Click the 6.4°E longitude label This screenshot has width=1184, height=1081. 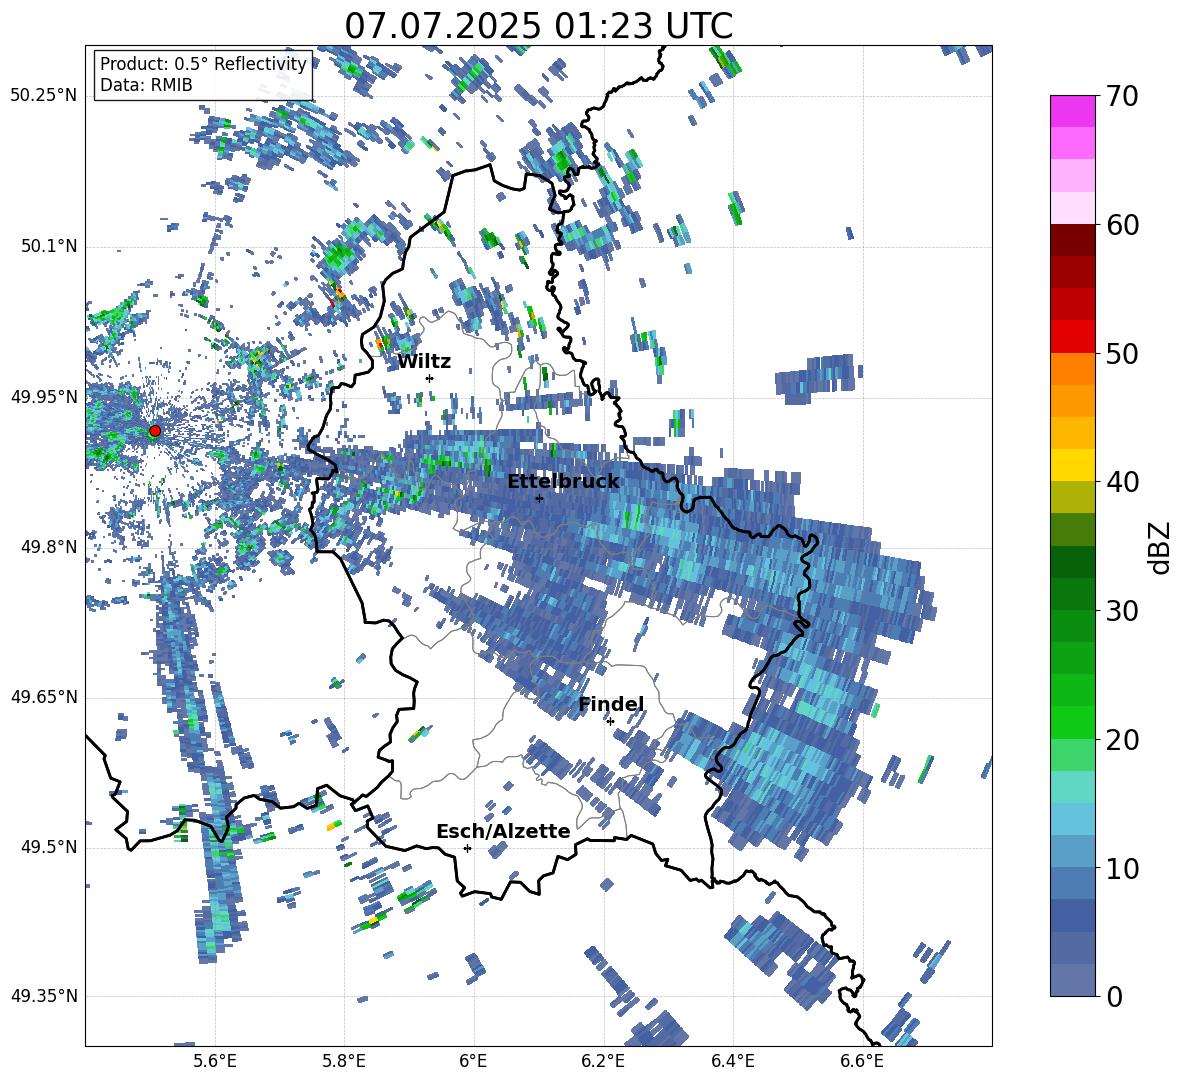[x=732, y=1061]
